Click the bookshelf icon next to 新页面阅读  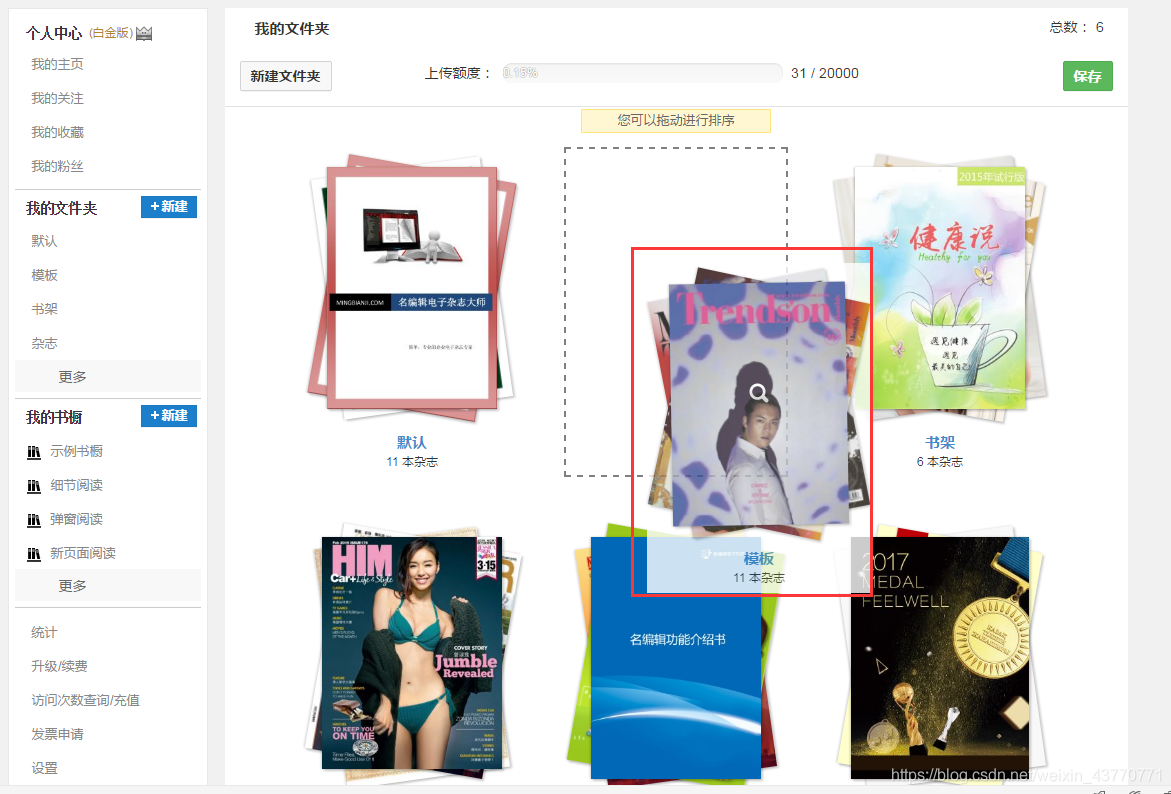pyautogui.click(x=34, y=554)
